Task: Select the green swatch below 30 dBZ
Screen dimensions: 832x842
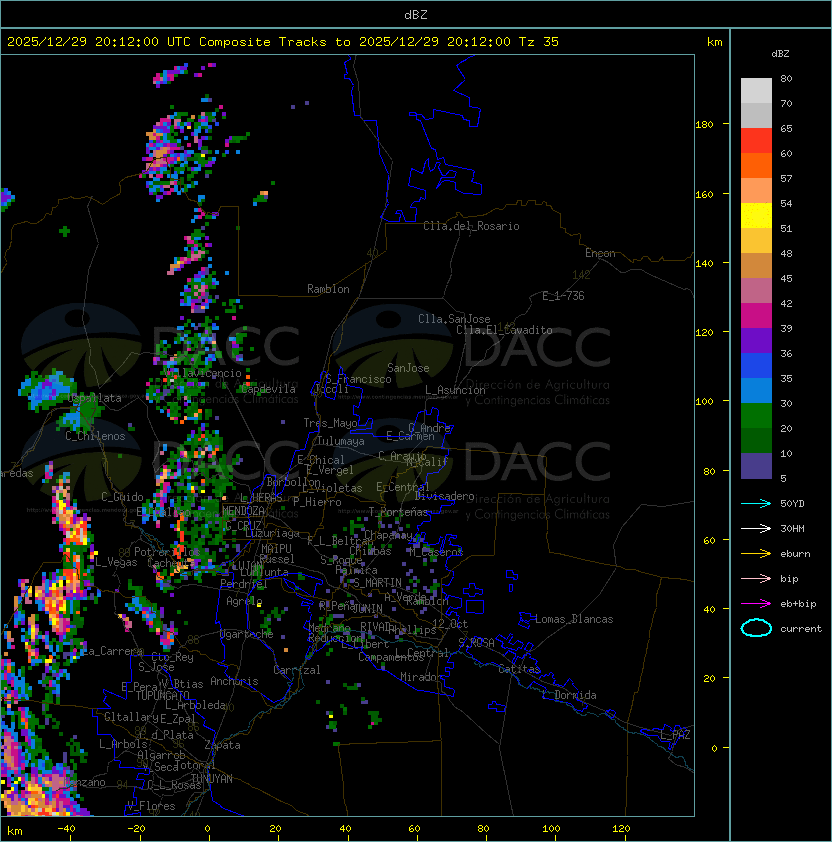Action: [756, 416]
